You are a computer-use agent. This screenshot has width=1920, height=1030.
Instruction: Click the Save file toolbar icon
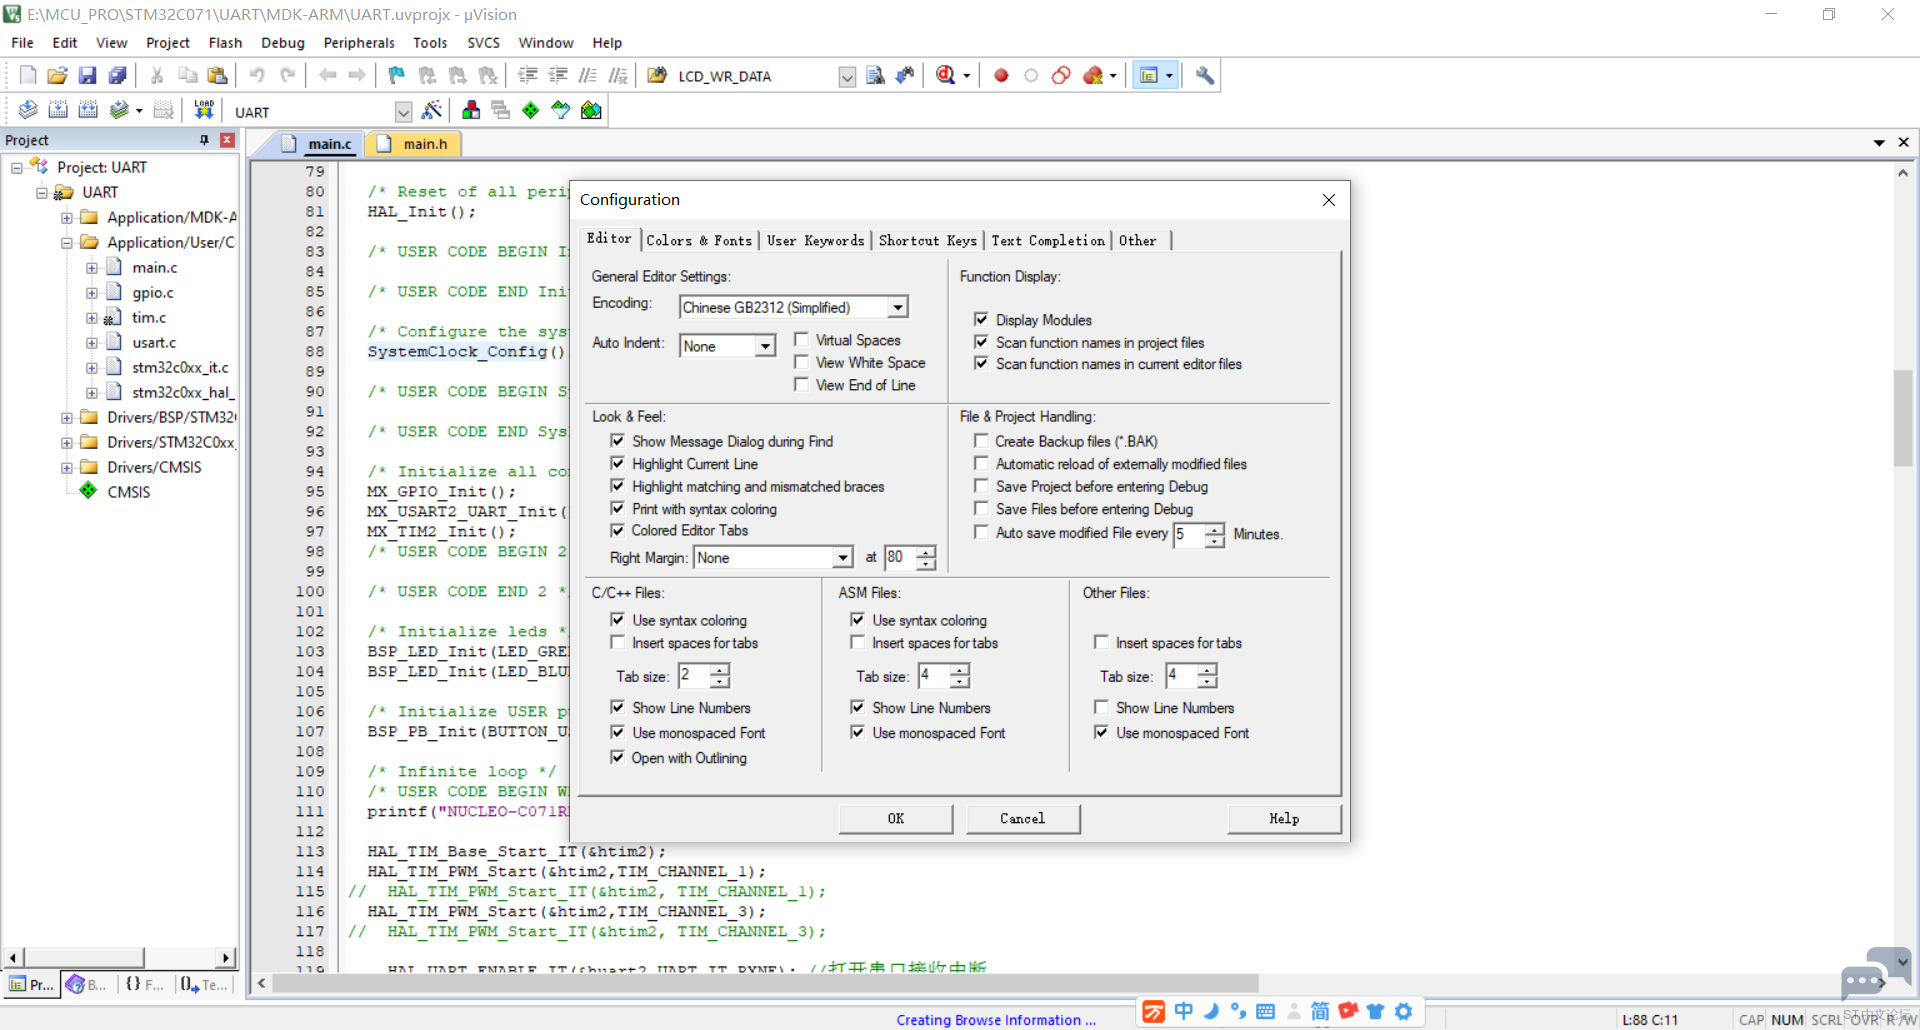(x=88, y=76)
